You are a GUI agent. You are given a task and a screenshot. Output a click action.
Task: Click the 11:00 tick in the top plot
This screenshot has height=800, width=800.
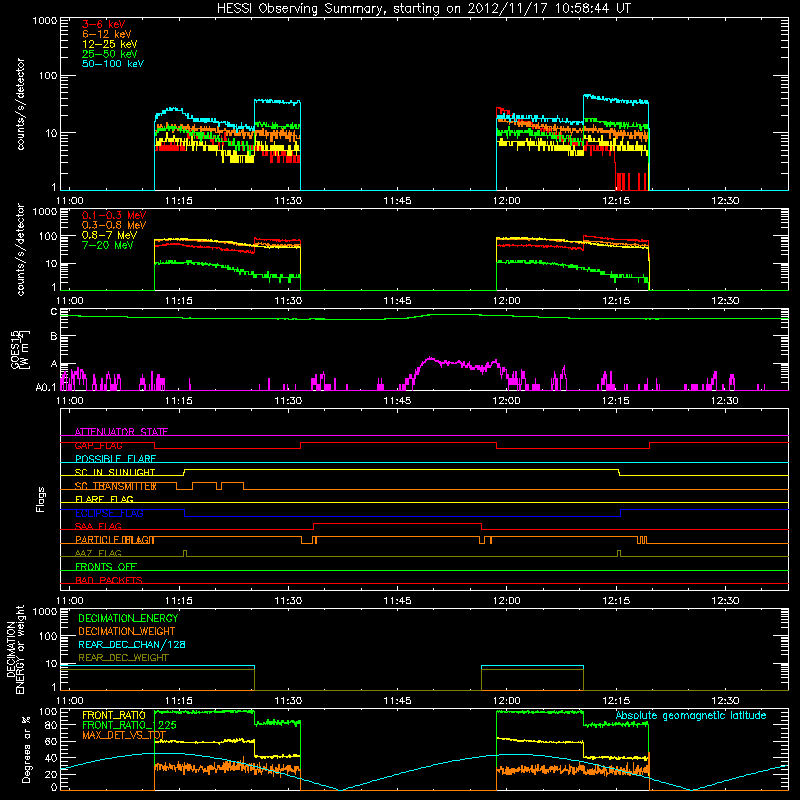tap(70, 201)
